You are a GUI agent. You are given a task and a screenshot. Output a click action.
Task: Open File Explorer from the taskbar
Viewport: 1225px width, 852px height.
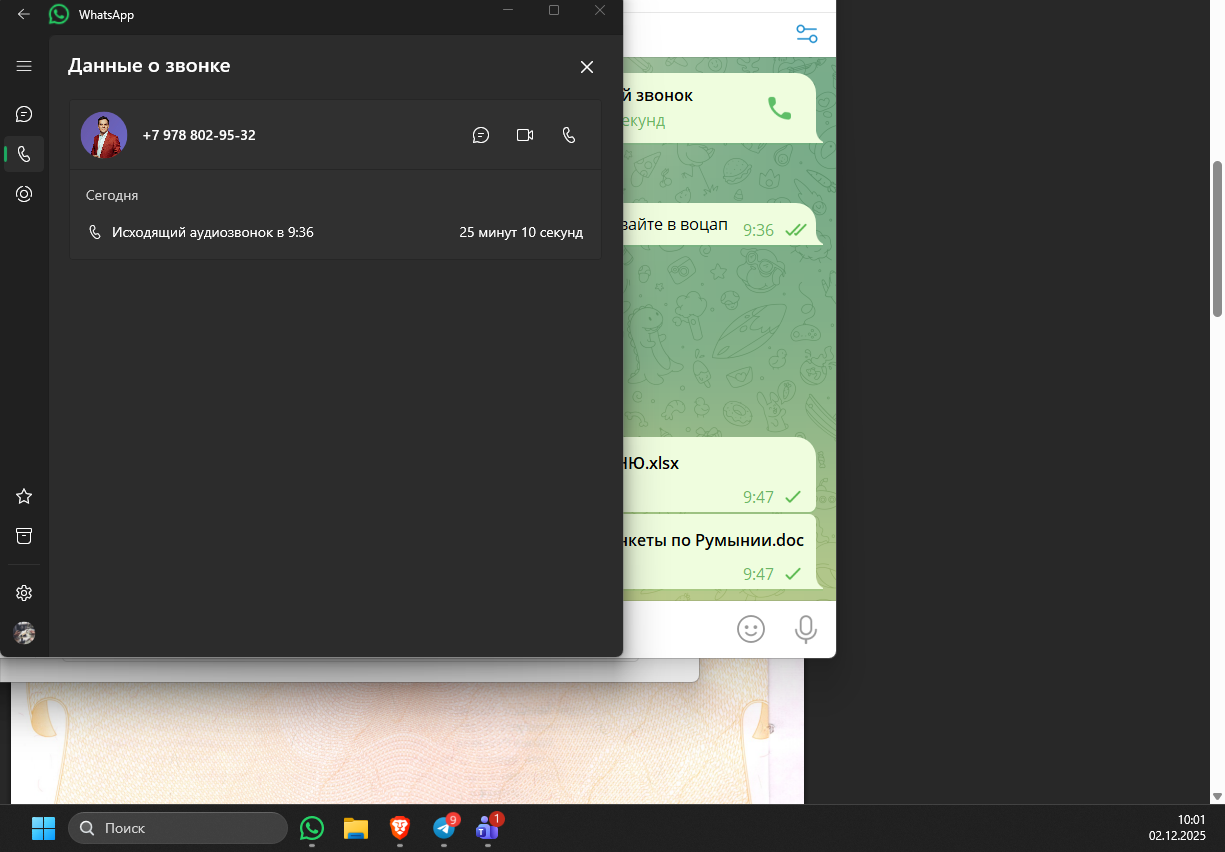[x=356, y=828]
